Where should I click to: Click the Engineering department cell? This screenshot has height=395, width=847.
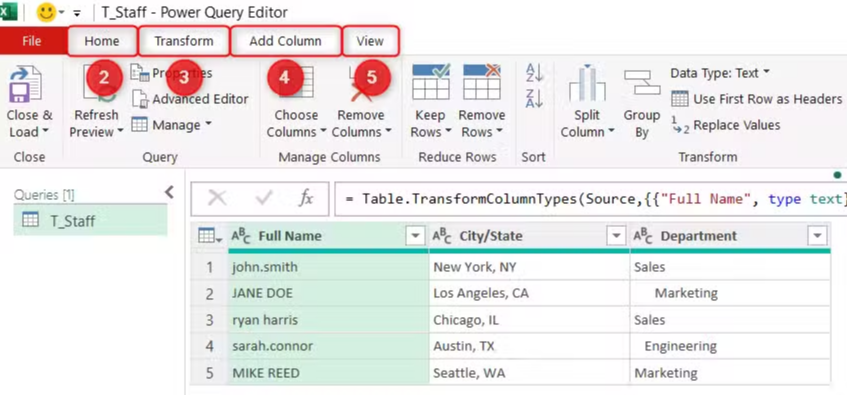point(730,346)
